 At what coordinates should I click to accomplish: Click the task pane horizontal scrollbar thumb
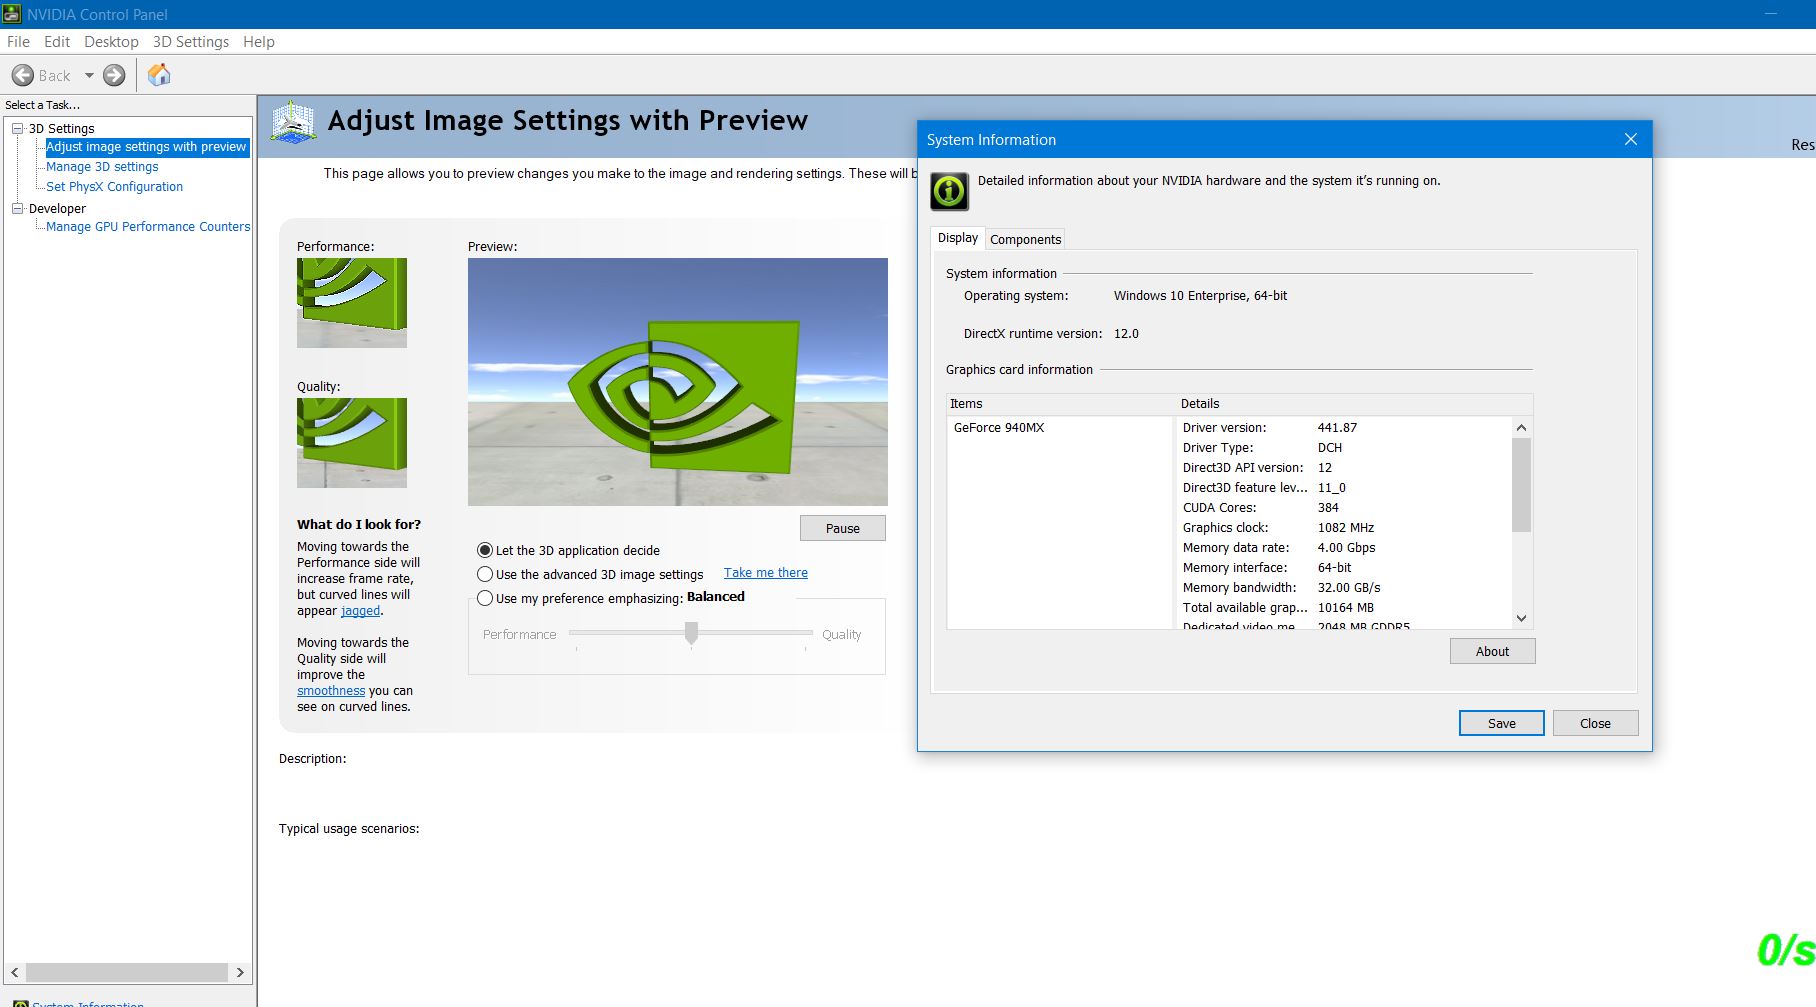[x=127, y=972]
